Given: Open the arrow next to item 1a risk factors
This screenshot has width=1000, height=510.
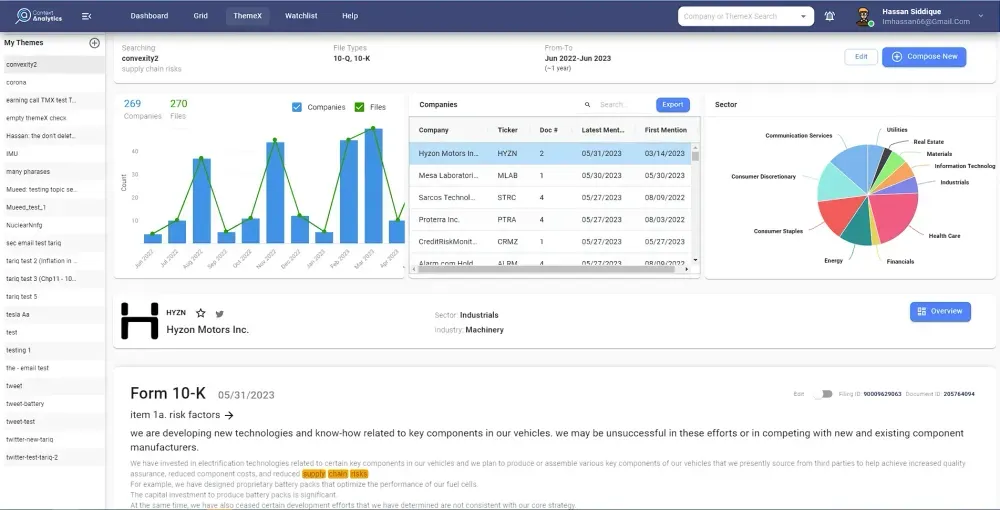Looking at the screenshot, I should point(229,415).
